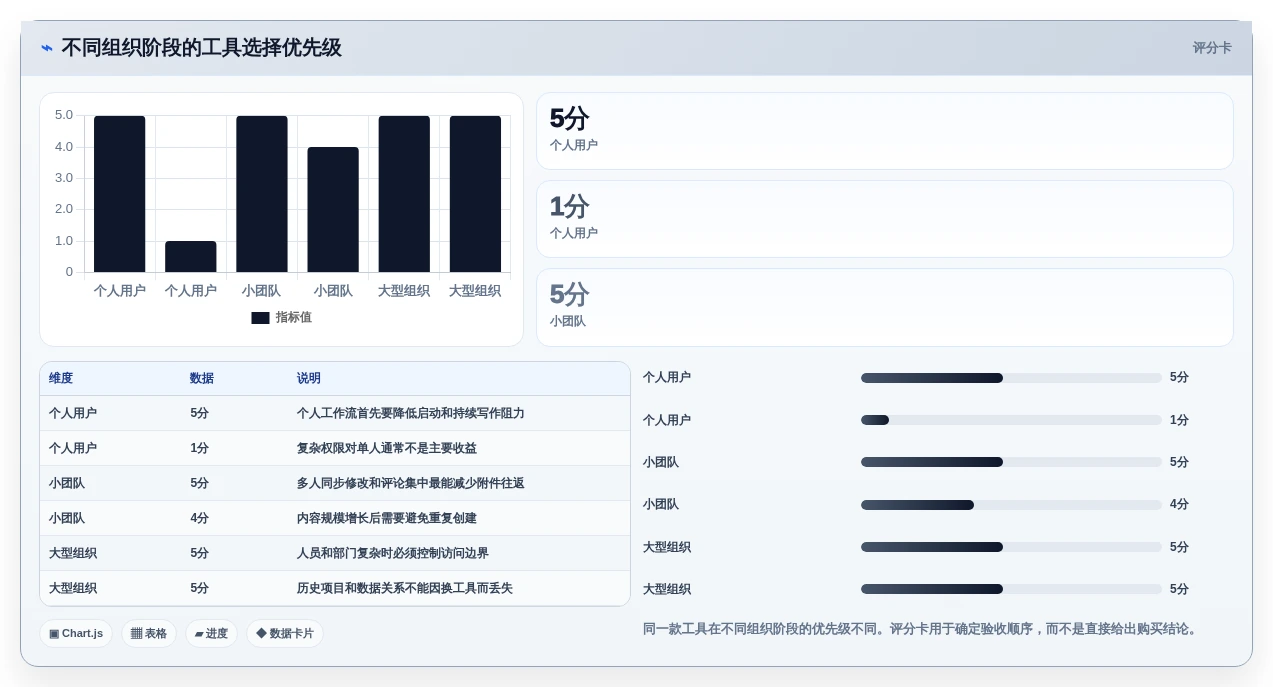This screenshot has width=1273, height=687.
Task: Select the 数据卡片 chip
Action: coord(285,633)
